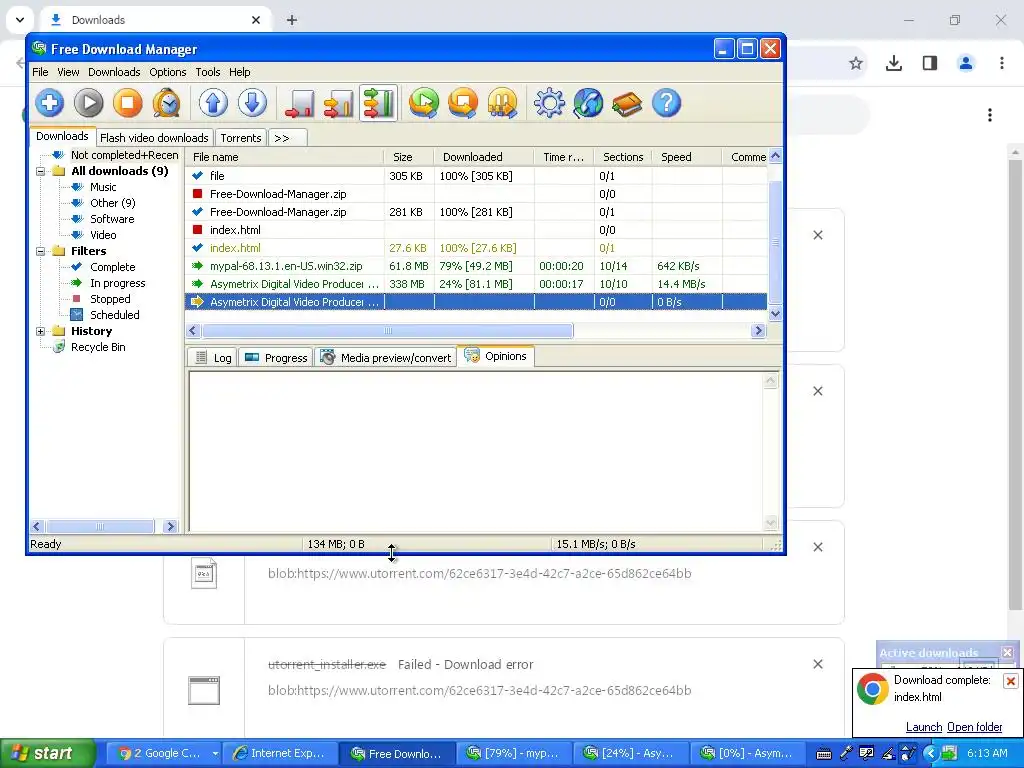
Task: Open the Help menu
Action: click(240, 72)
